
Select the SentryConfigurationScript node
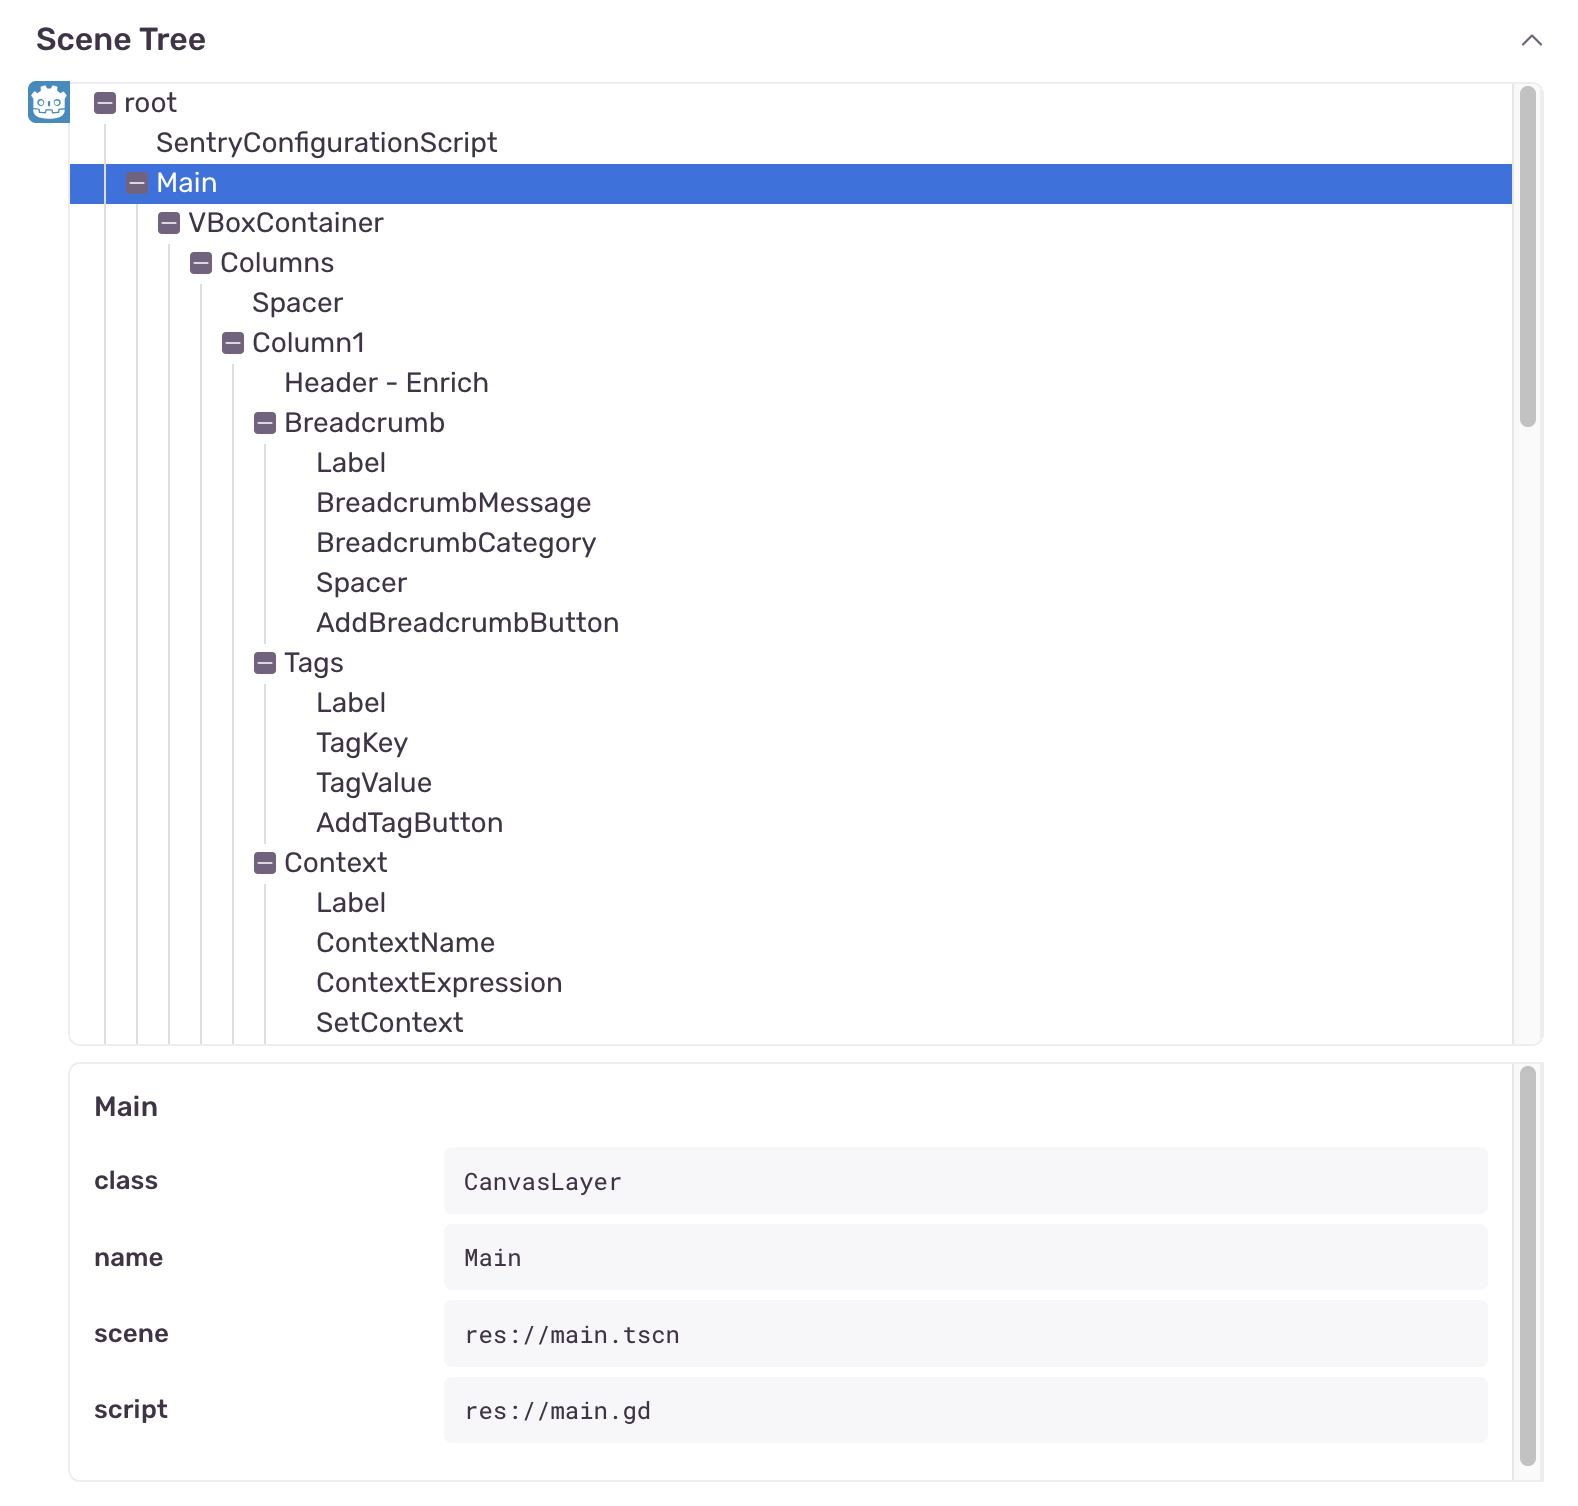(x=326, y=143)
